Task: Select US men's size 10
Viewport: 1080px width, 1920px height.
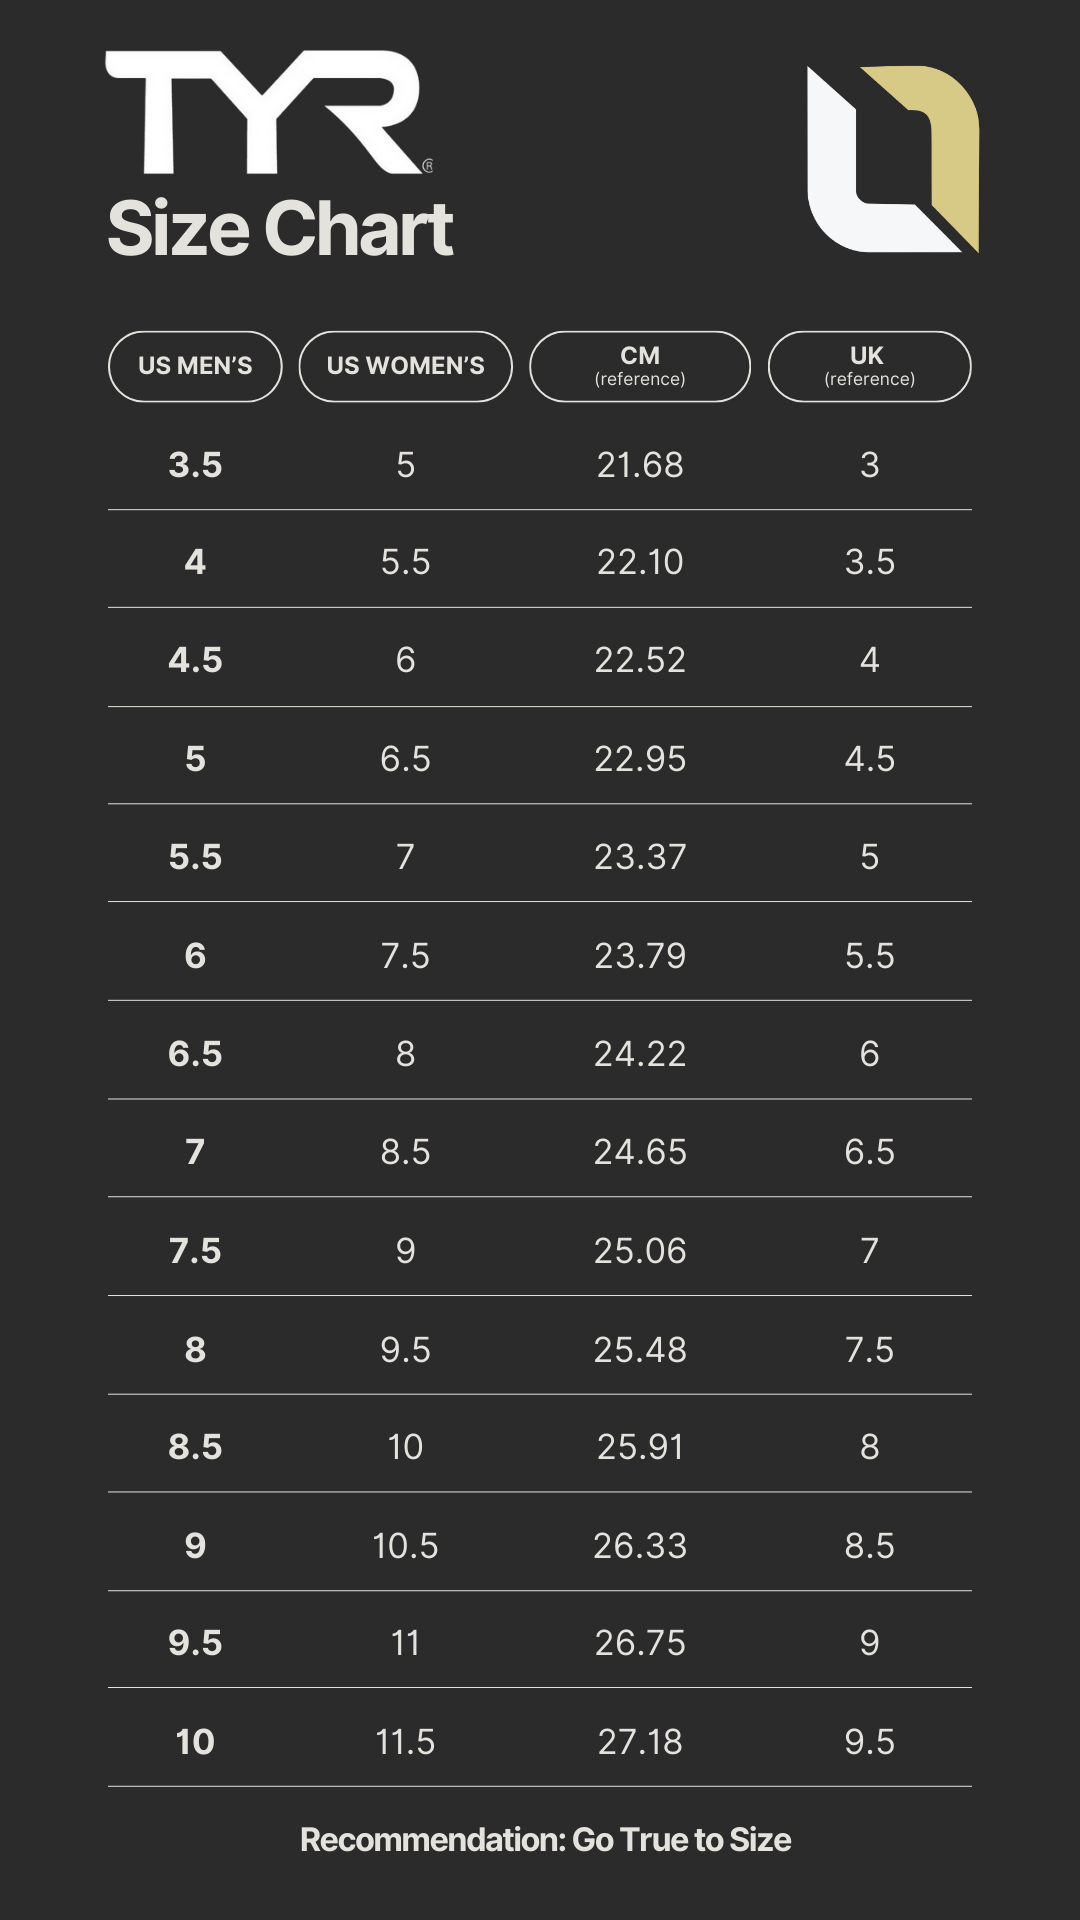Action: 195,1742
